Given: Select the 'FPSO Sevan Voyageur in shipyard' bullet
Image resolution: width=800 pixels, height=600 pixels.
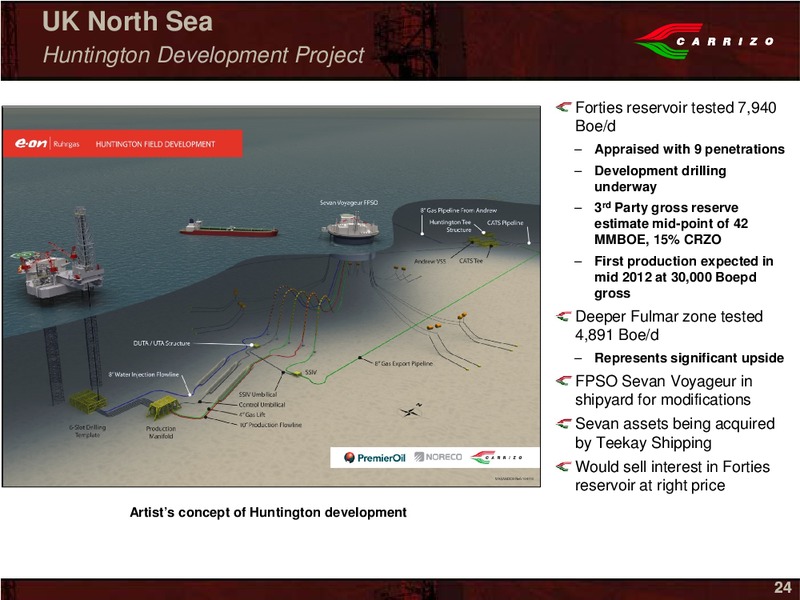Looking at the screenshot, I should pos(664,390).
